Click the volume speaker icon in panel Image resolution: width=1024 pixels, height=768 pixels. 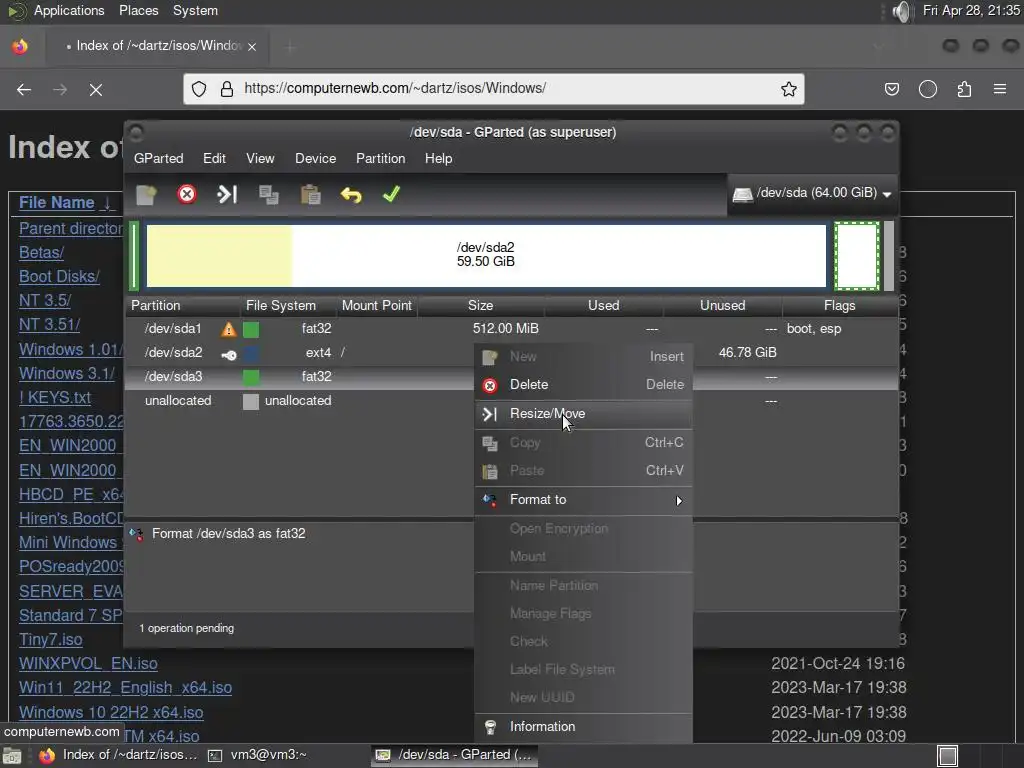(901, 12)
